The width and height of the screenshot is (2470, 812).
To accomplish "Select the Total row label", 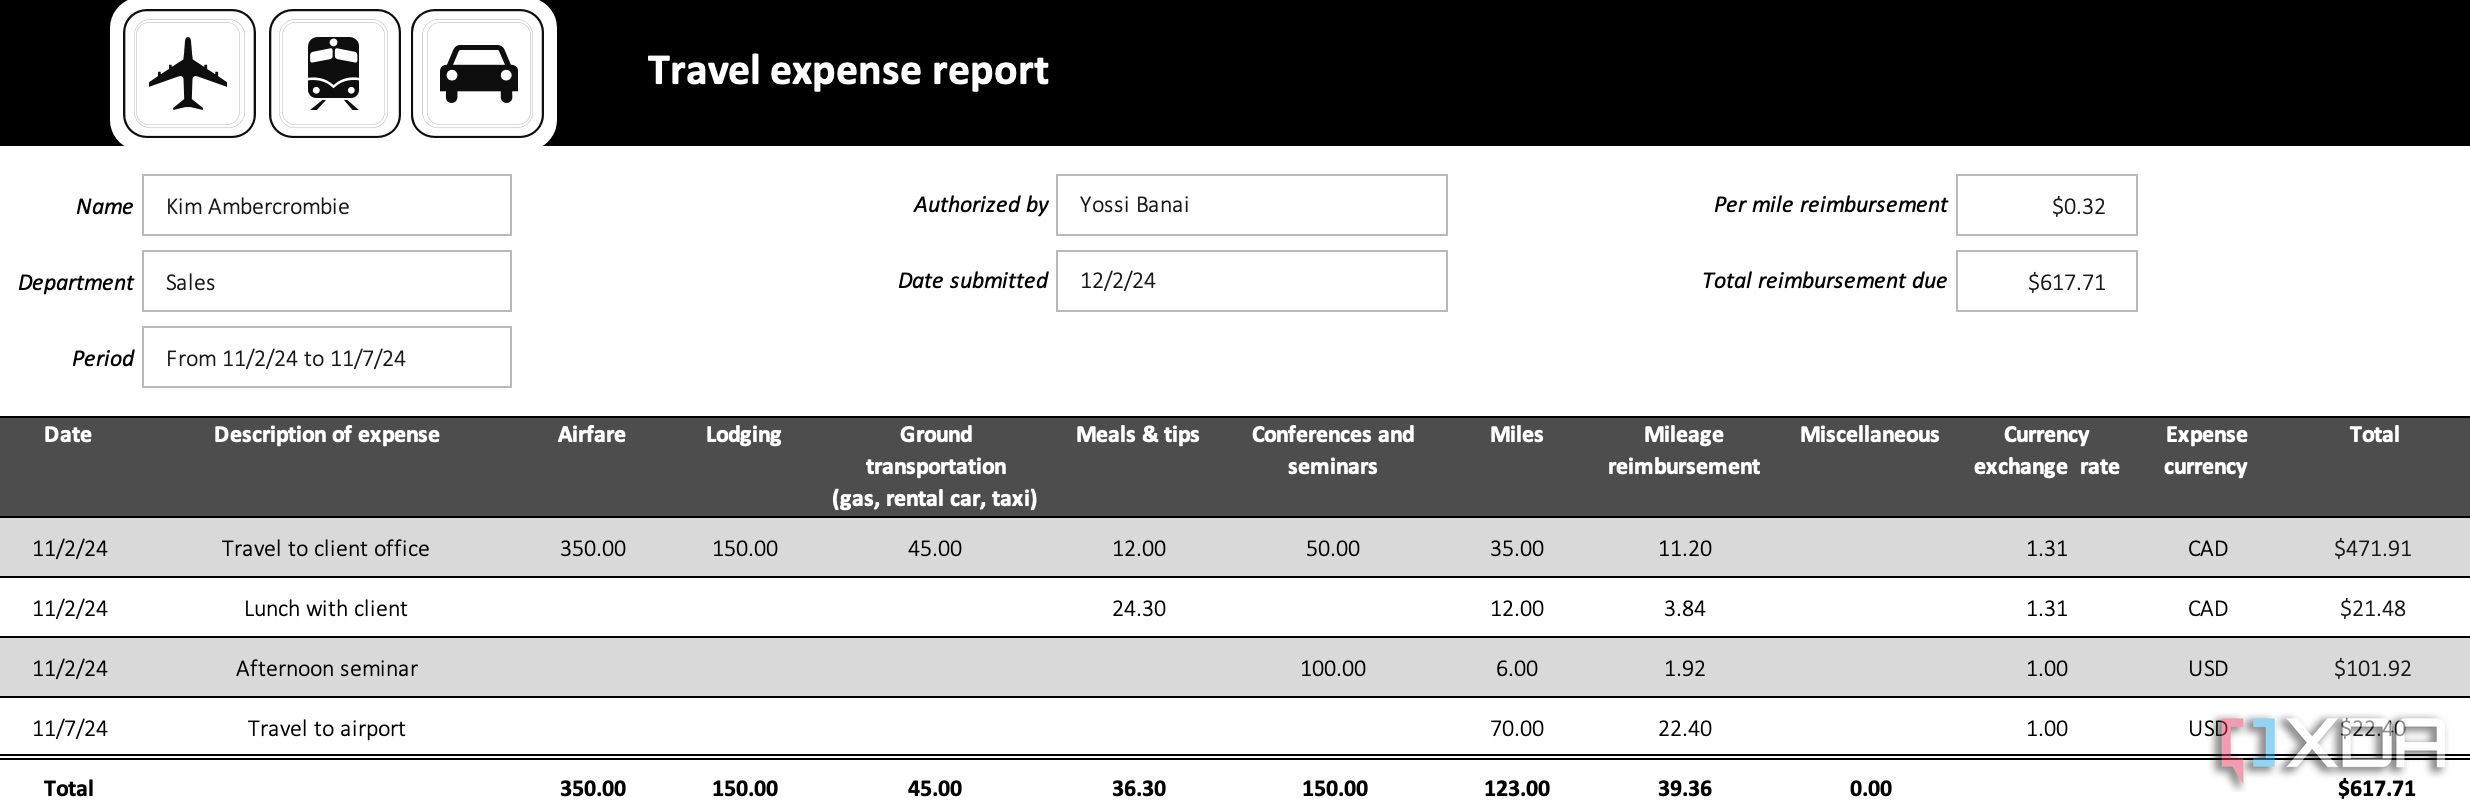I will [68, 788].
